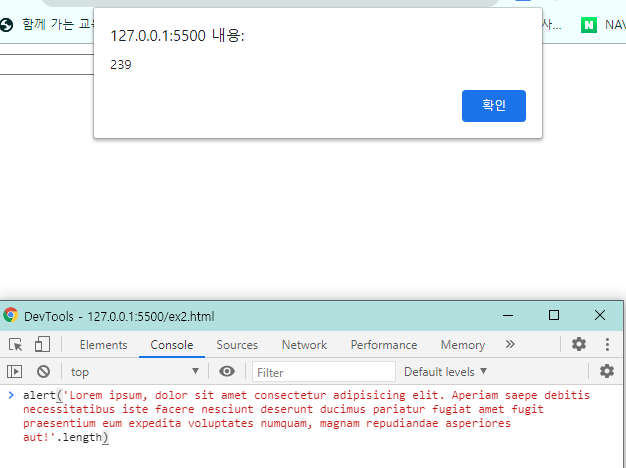Maximize the DevTools window

click(554, 315)
